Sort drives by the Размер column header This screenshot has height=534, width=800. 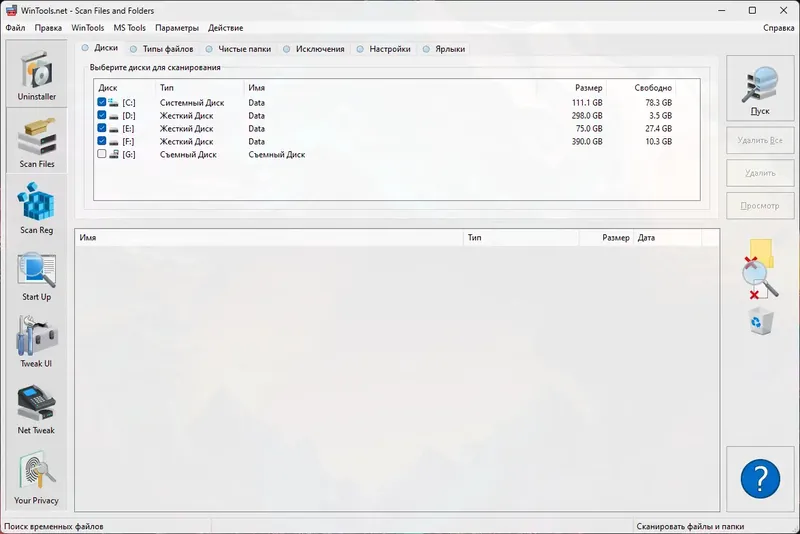pyautogui.click(x=571, y=88)
